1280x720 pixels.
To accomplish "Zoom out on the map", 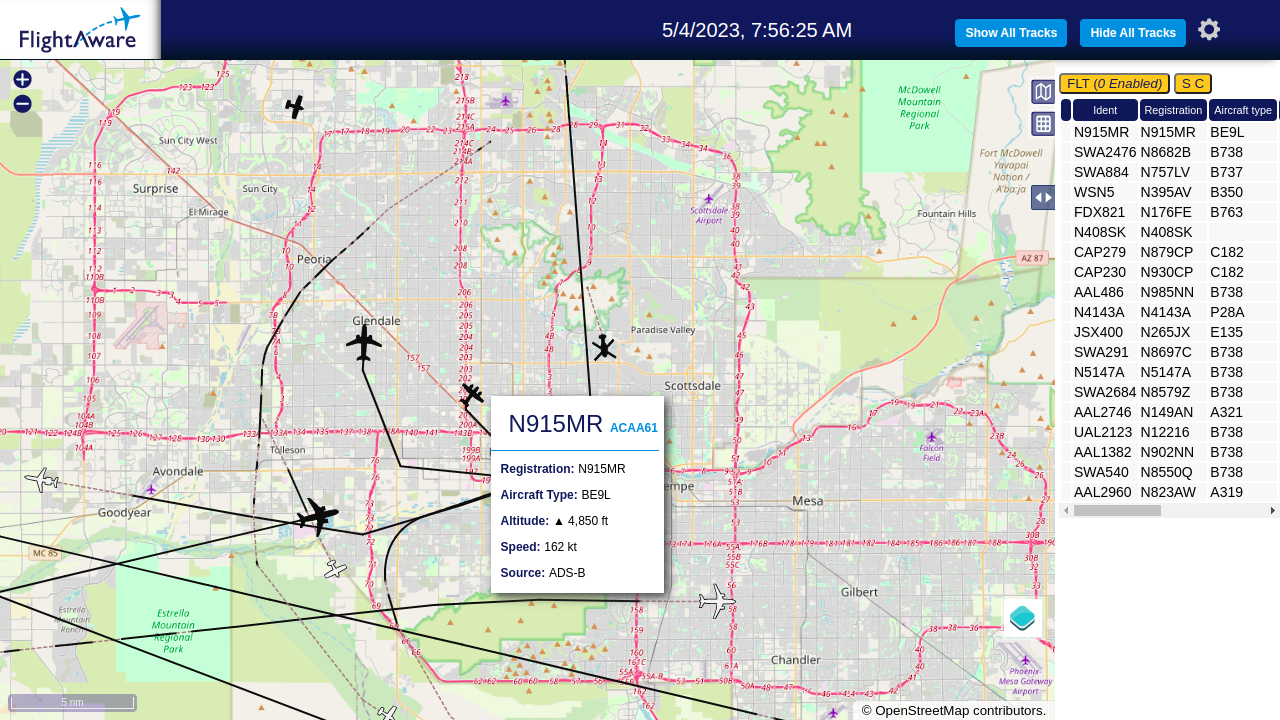I will [22, 104].
